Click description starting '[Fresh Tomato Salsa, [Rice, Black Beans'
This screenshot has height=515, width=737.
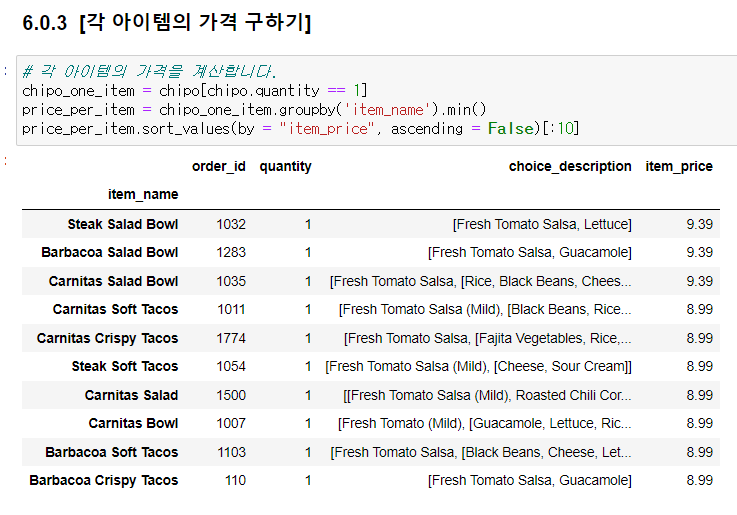(x=480, y=281)
